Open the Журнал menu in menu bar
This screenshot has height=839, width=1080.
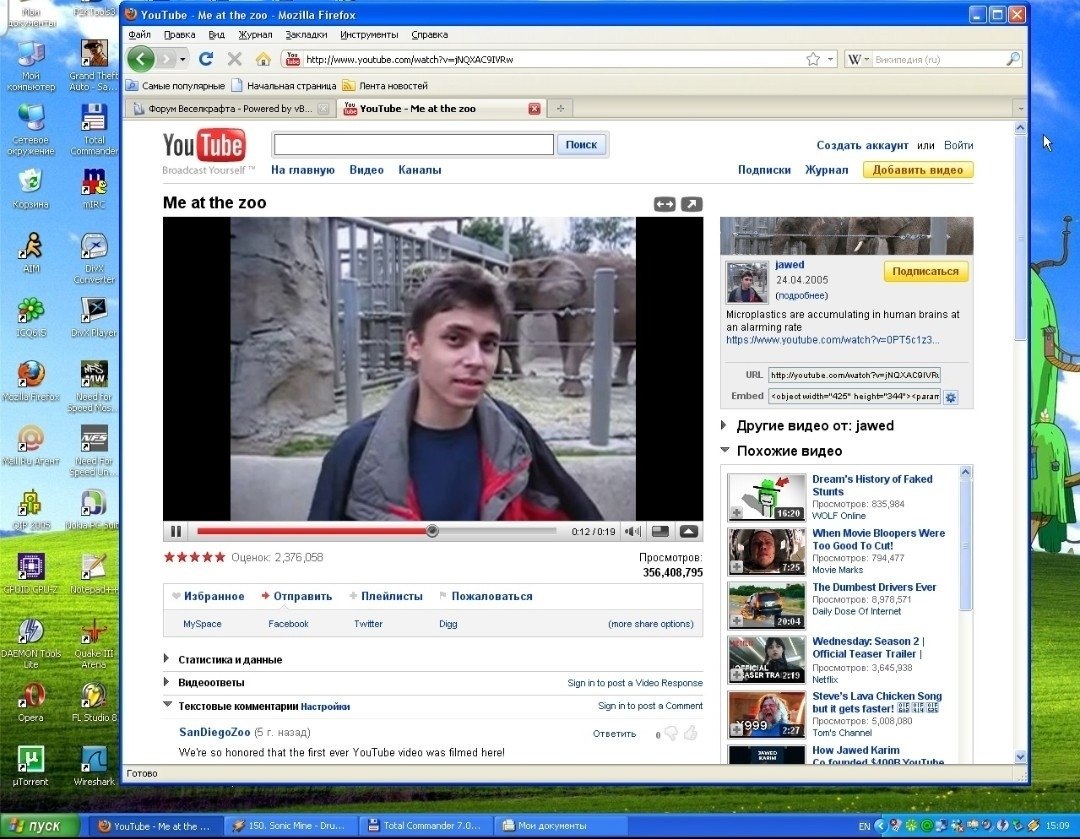(255, 34)
